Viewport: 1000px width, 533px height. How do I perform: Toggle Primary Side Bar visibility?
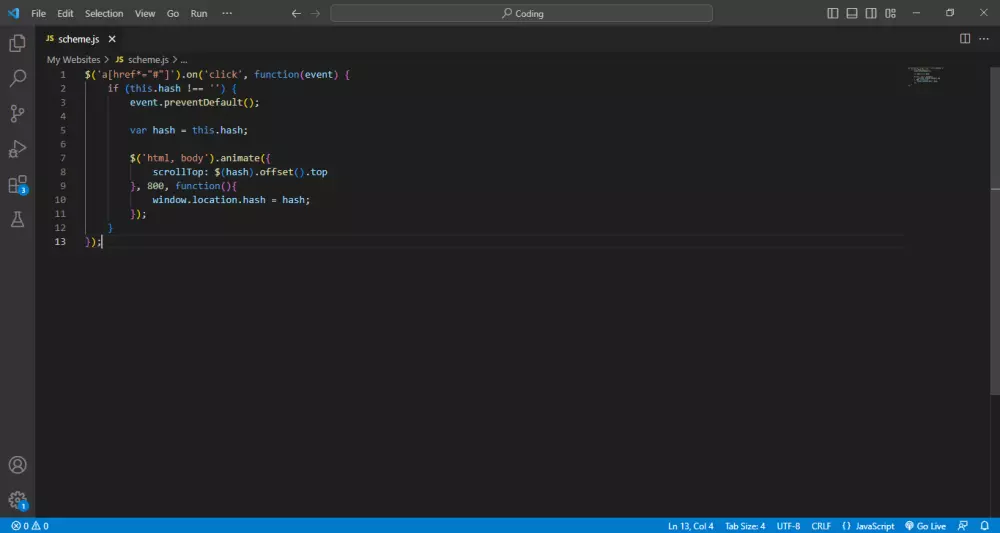tap(832, 13)
